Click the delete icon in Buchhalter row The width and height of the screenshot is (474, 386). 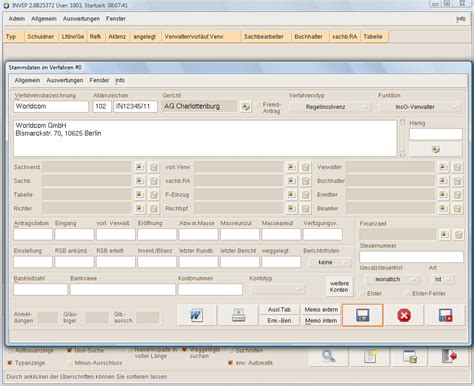click(457, 181)
